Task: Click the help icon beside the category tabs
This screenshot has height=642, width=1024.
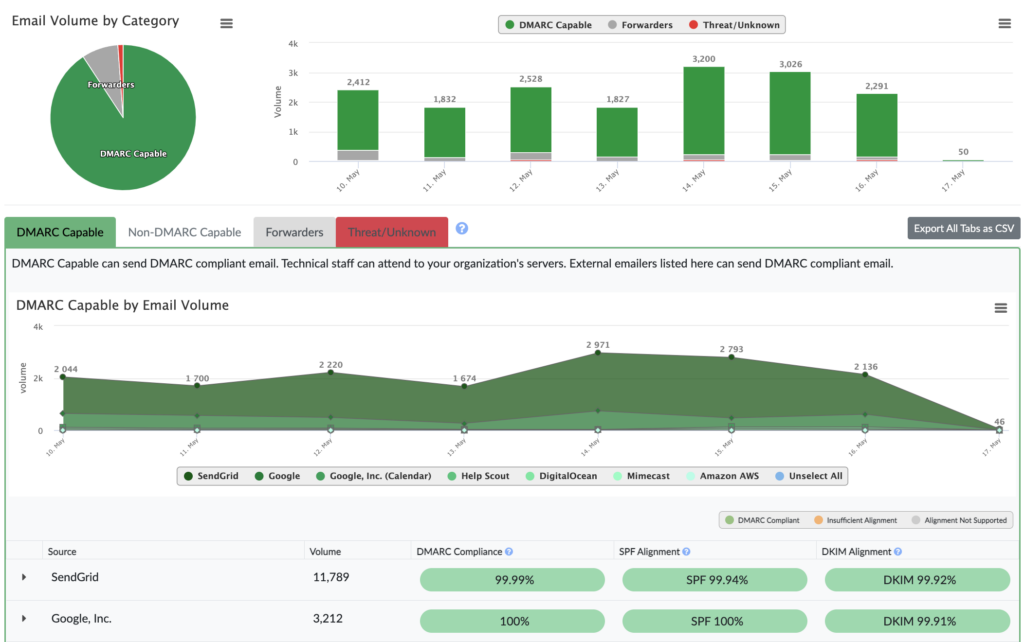Action: 462,229
